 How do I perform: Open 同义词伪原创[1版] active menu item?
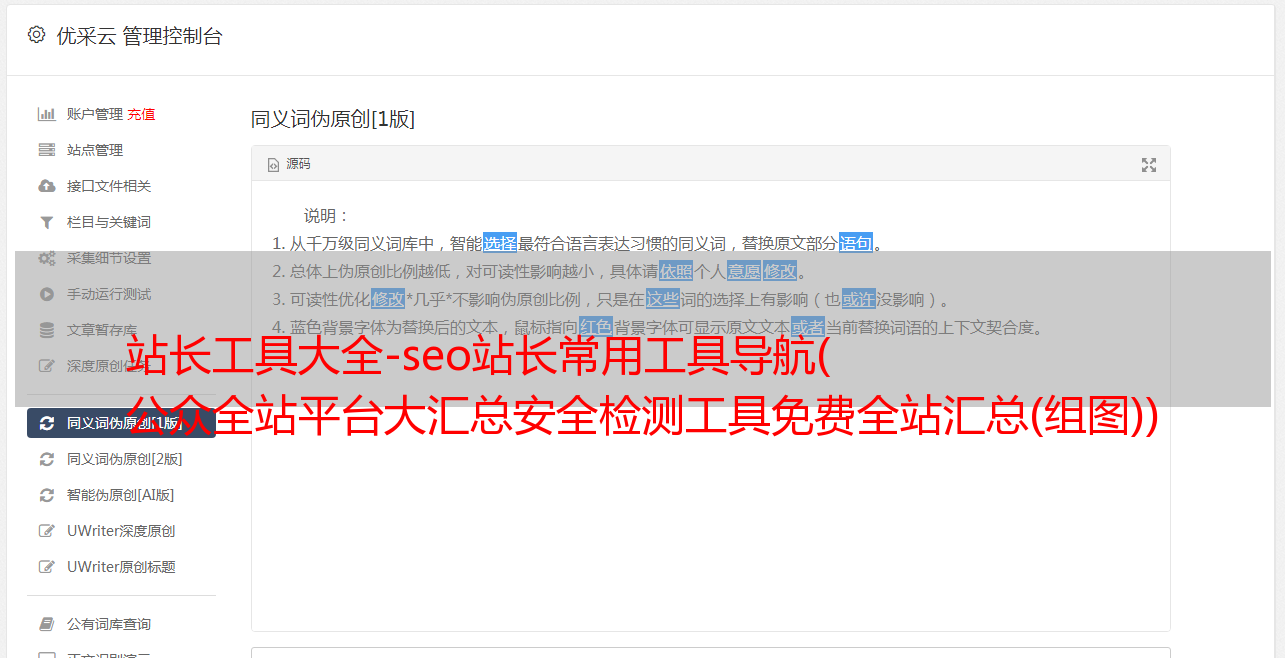[121, 423]
